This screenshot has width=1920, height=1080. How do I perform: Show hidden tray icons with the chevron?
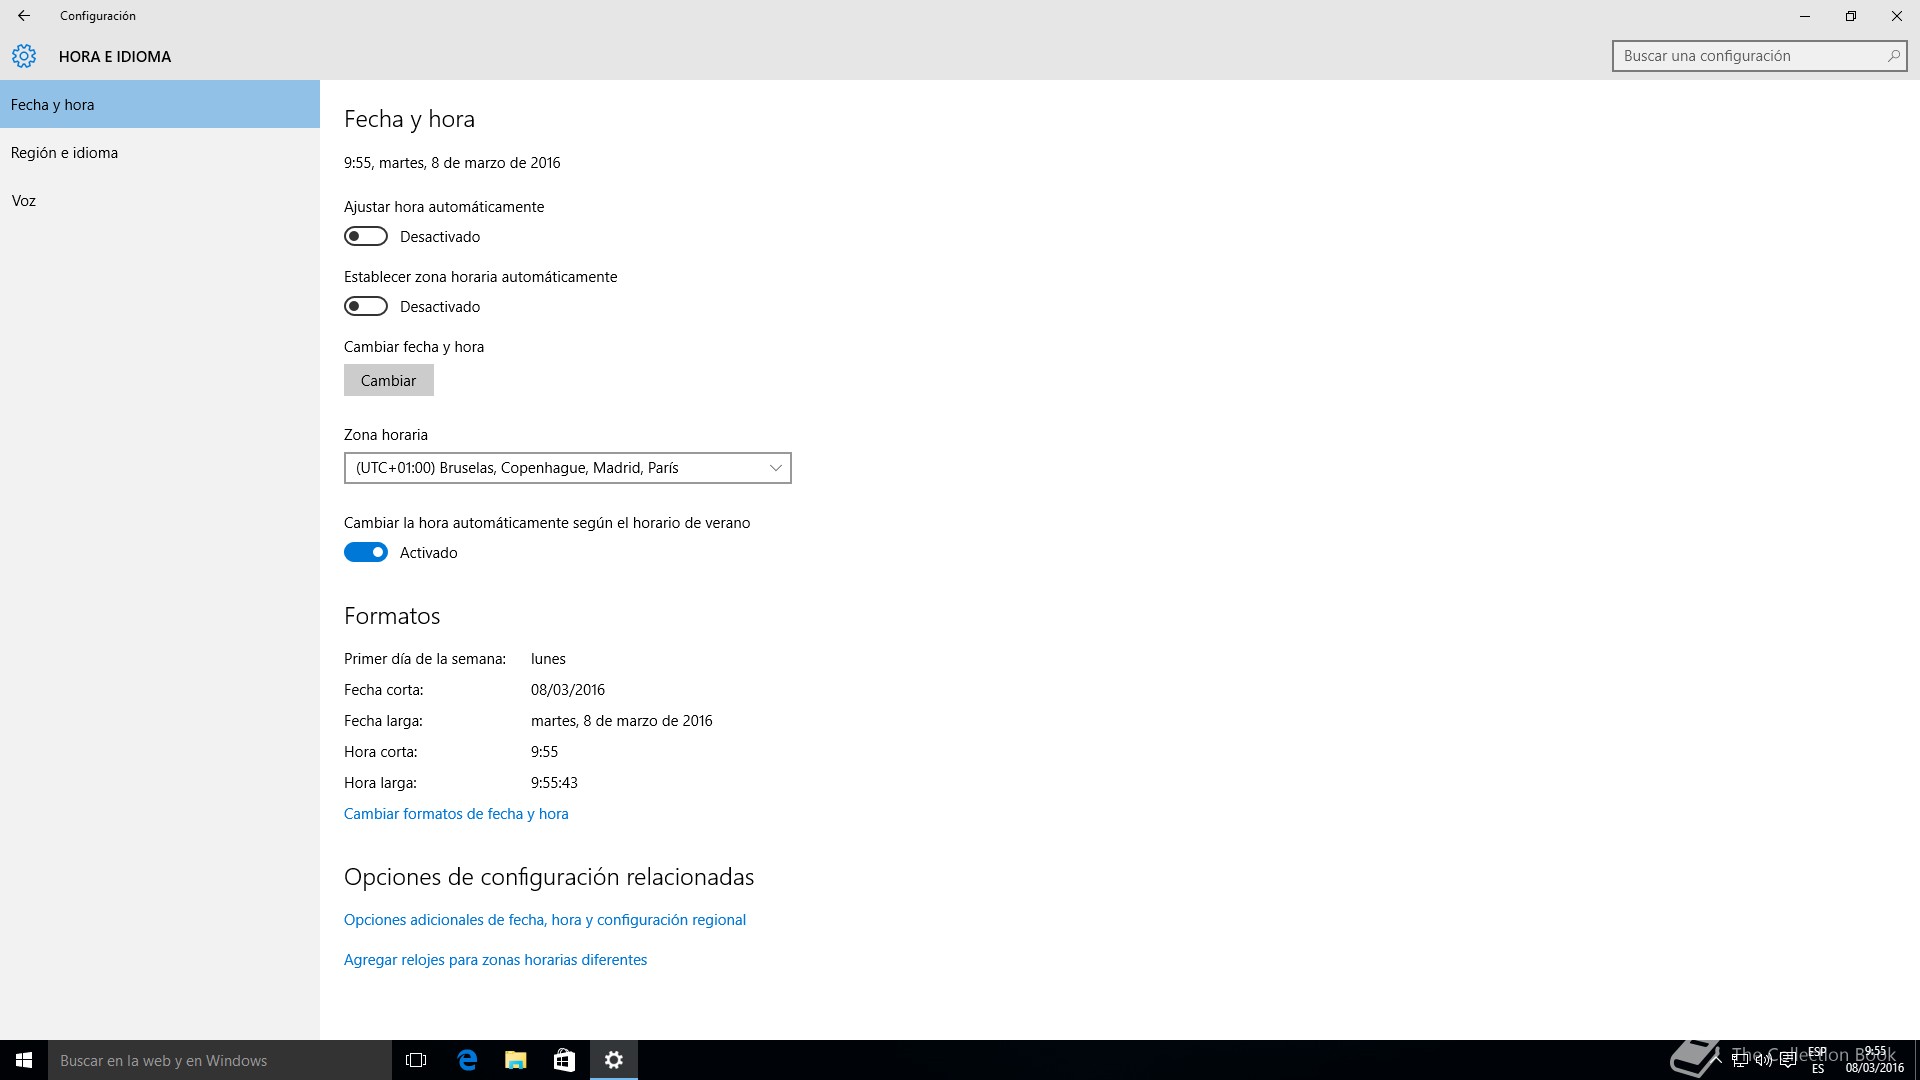[x=1716, y=1060]
